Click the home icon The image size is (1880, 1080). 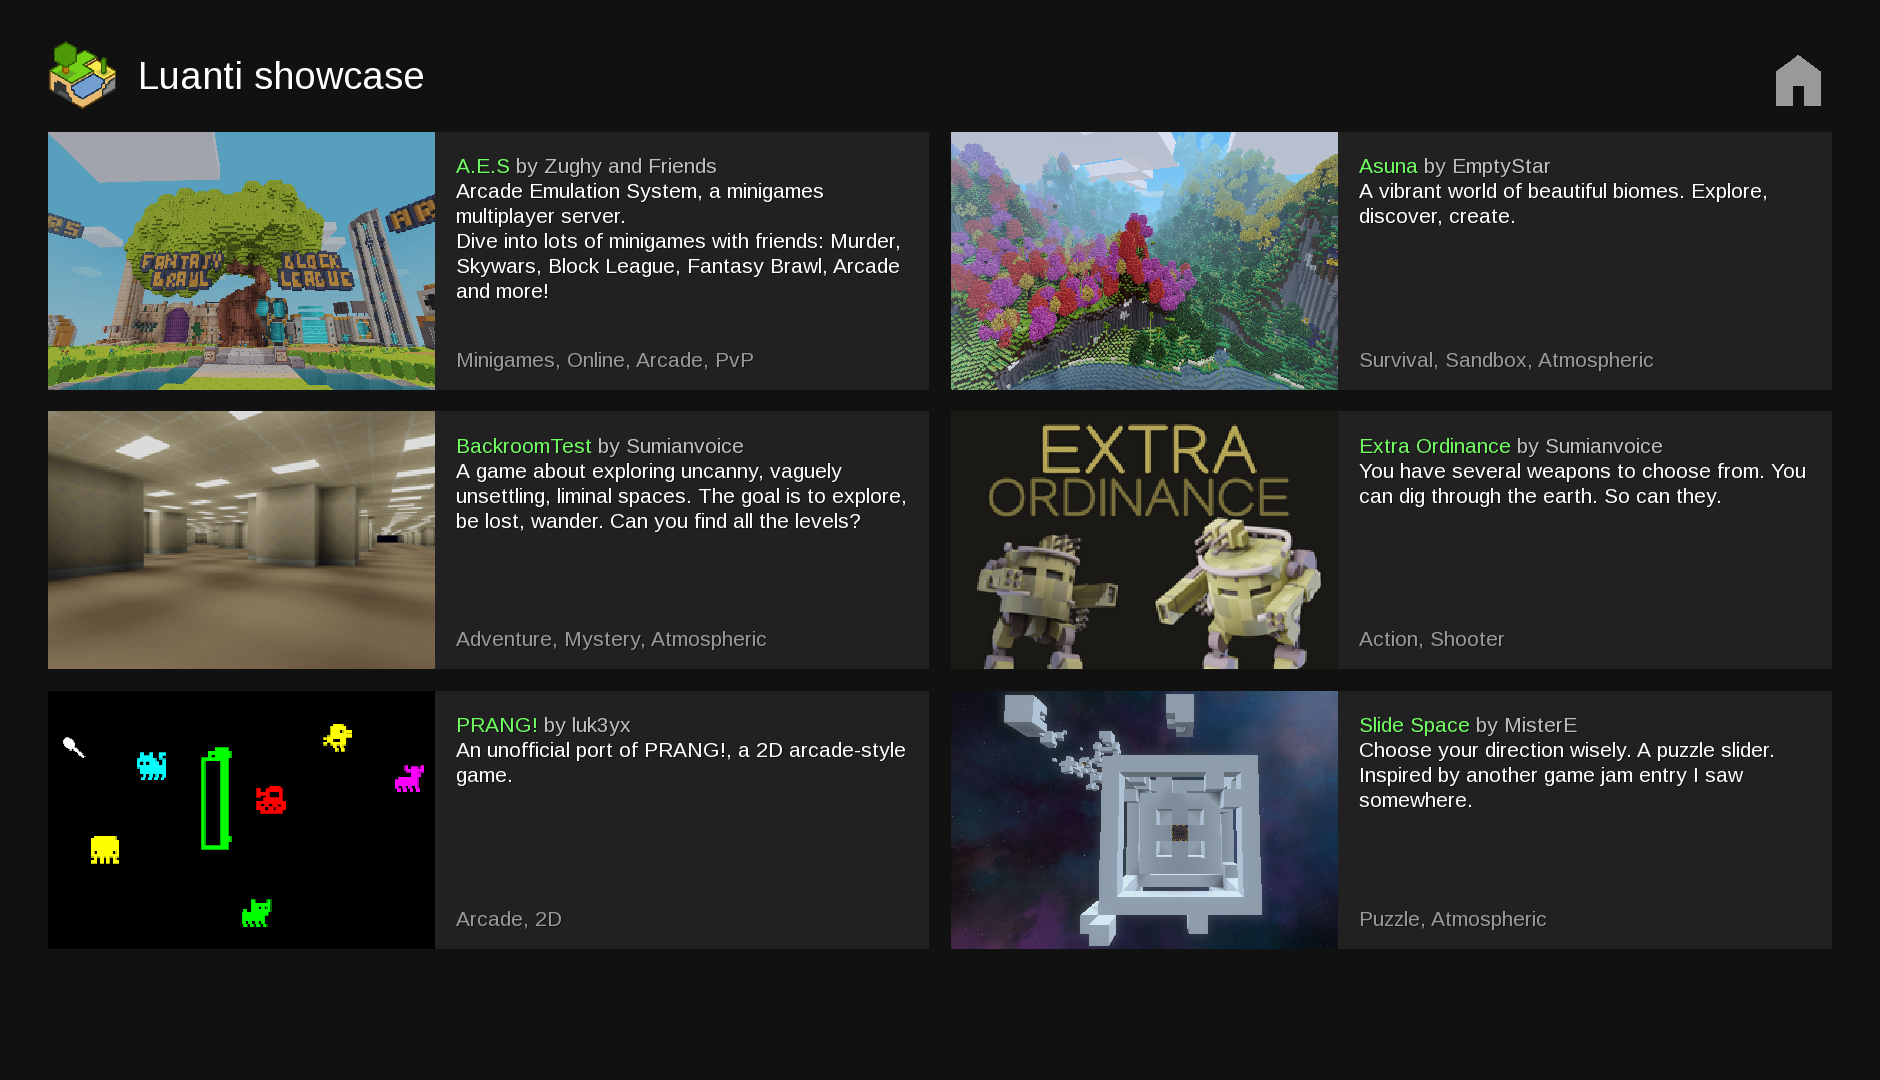pyautogui.click(x=1797, y=80)
